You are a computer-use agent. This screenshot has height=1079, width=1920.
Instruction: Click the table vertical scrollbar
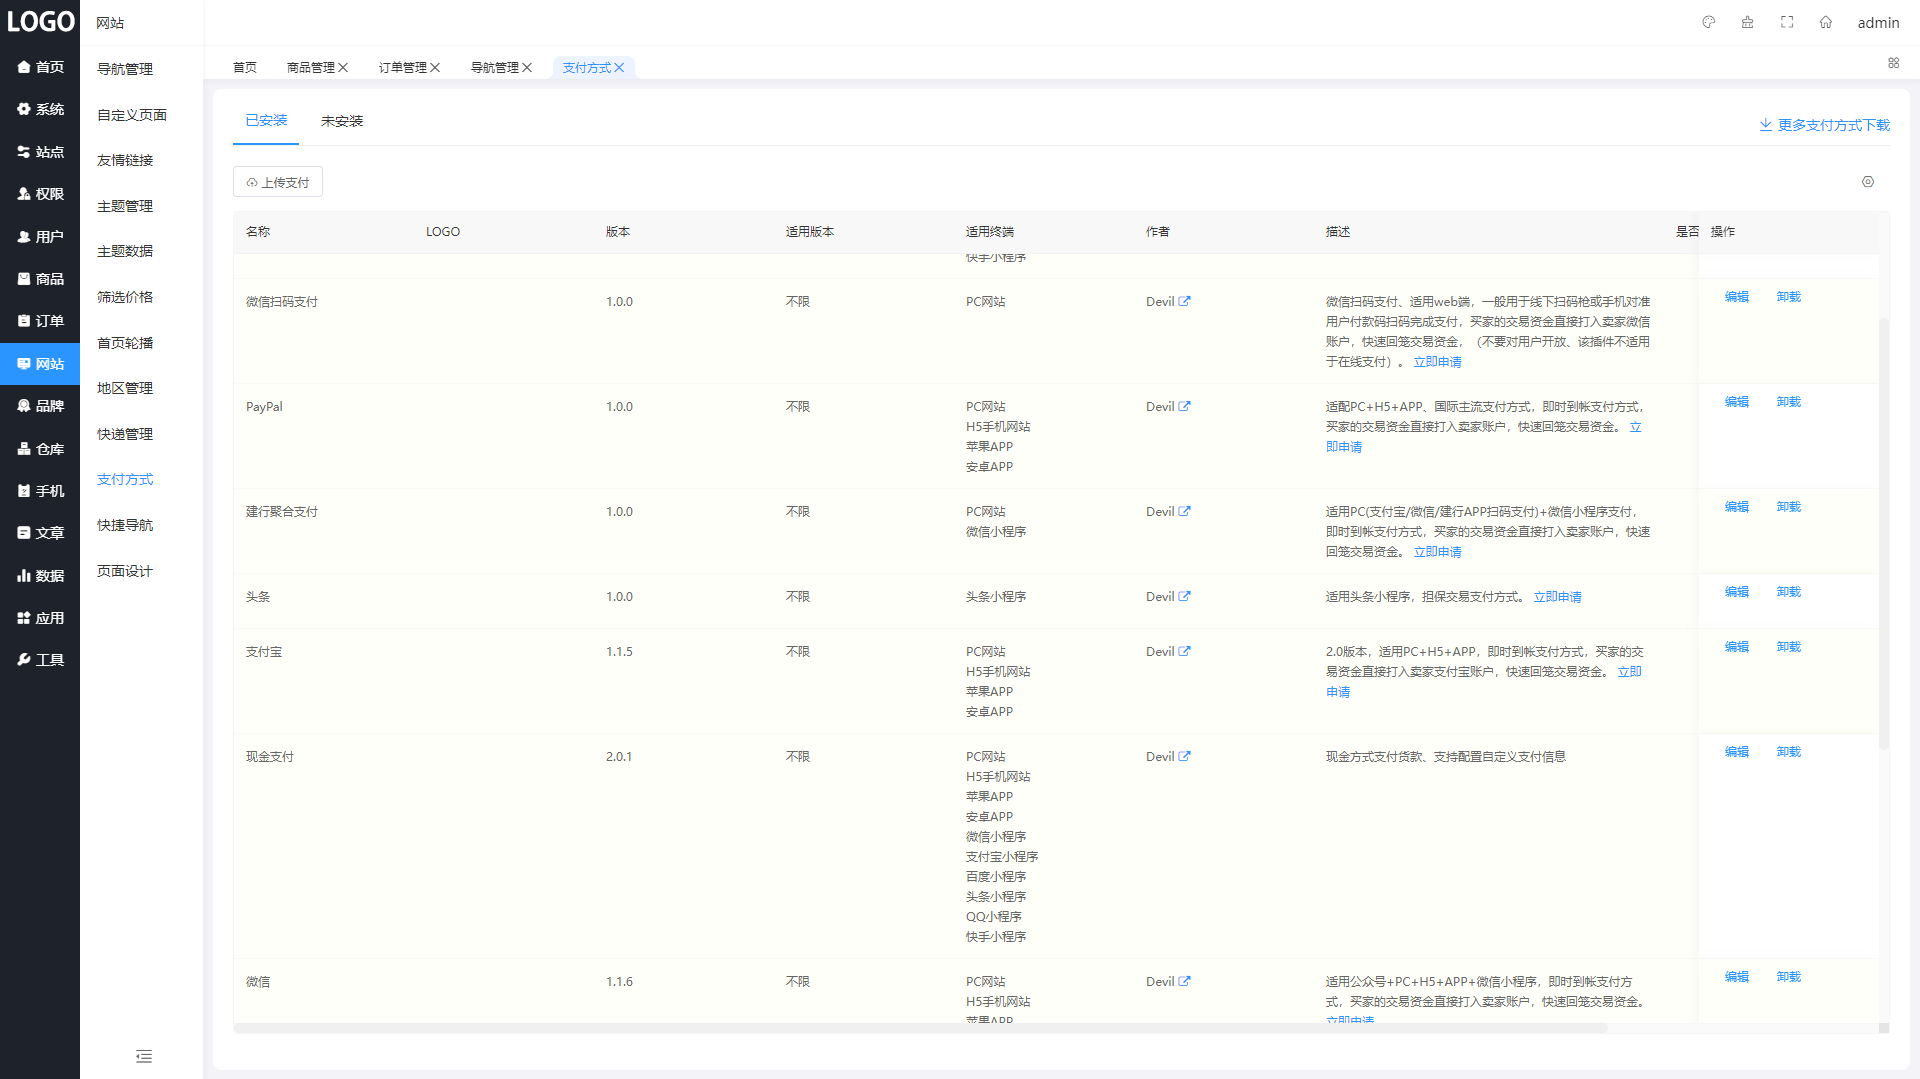coord(1884,533)
